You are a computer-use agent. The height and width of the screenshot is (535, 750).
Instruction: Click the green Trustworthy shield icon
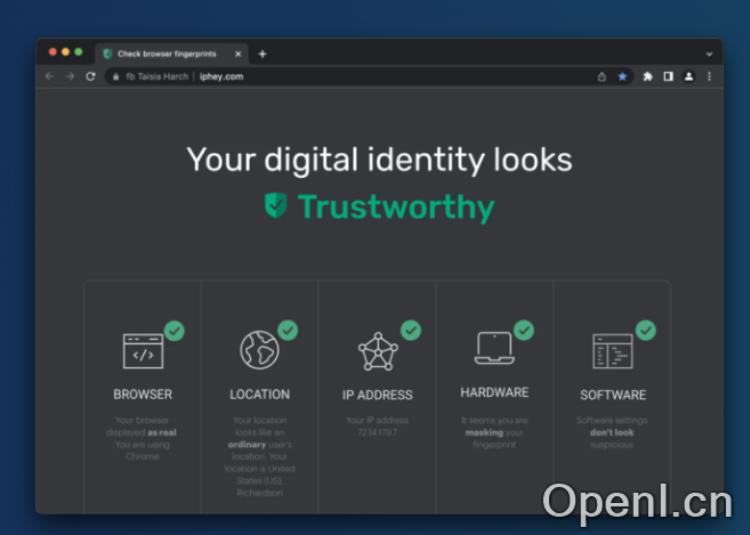click(x=275, y=206)
